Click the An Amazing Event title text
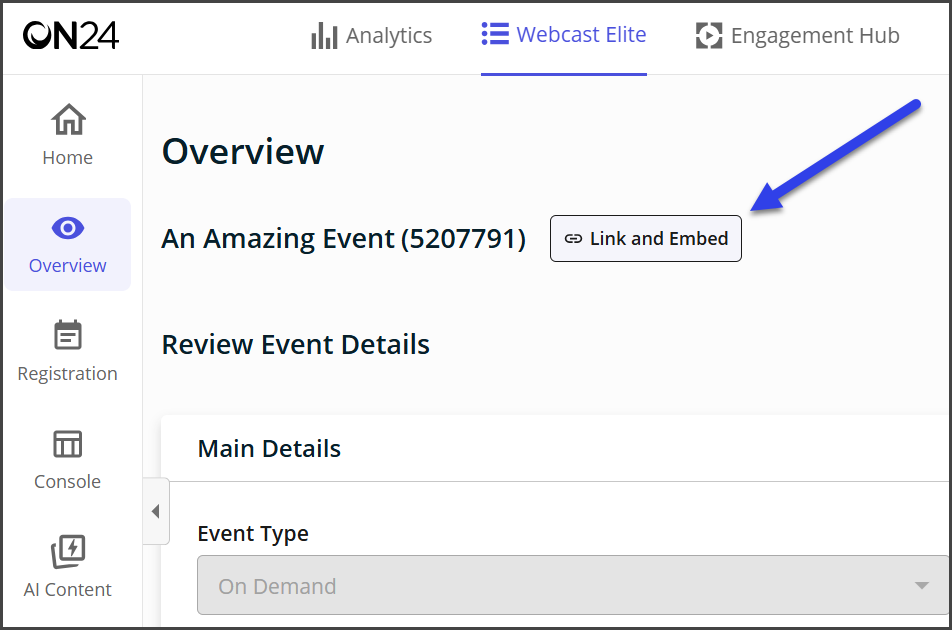The image size is (952, 630). click(x=343, y=239)
